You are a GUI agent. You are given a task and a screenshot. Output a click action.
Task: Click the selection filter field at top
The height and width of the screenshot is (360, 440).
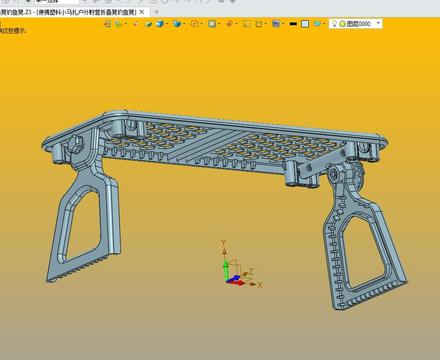click(x=55, y=2)
